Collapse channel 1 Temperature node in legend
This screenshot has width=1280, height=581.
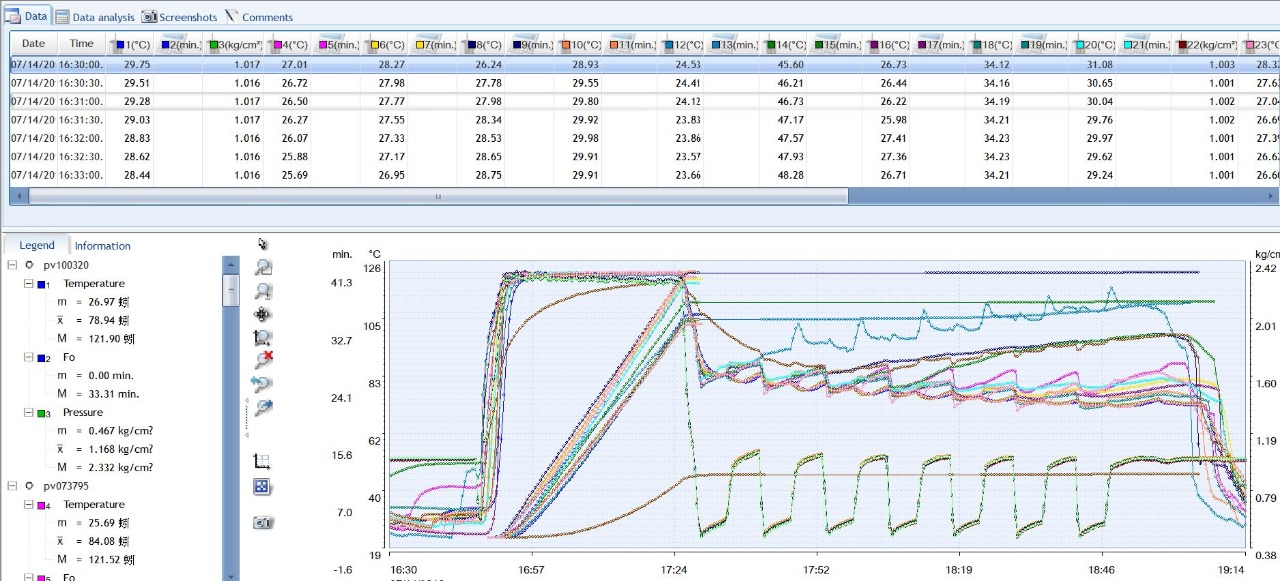29,284
